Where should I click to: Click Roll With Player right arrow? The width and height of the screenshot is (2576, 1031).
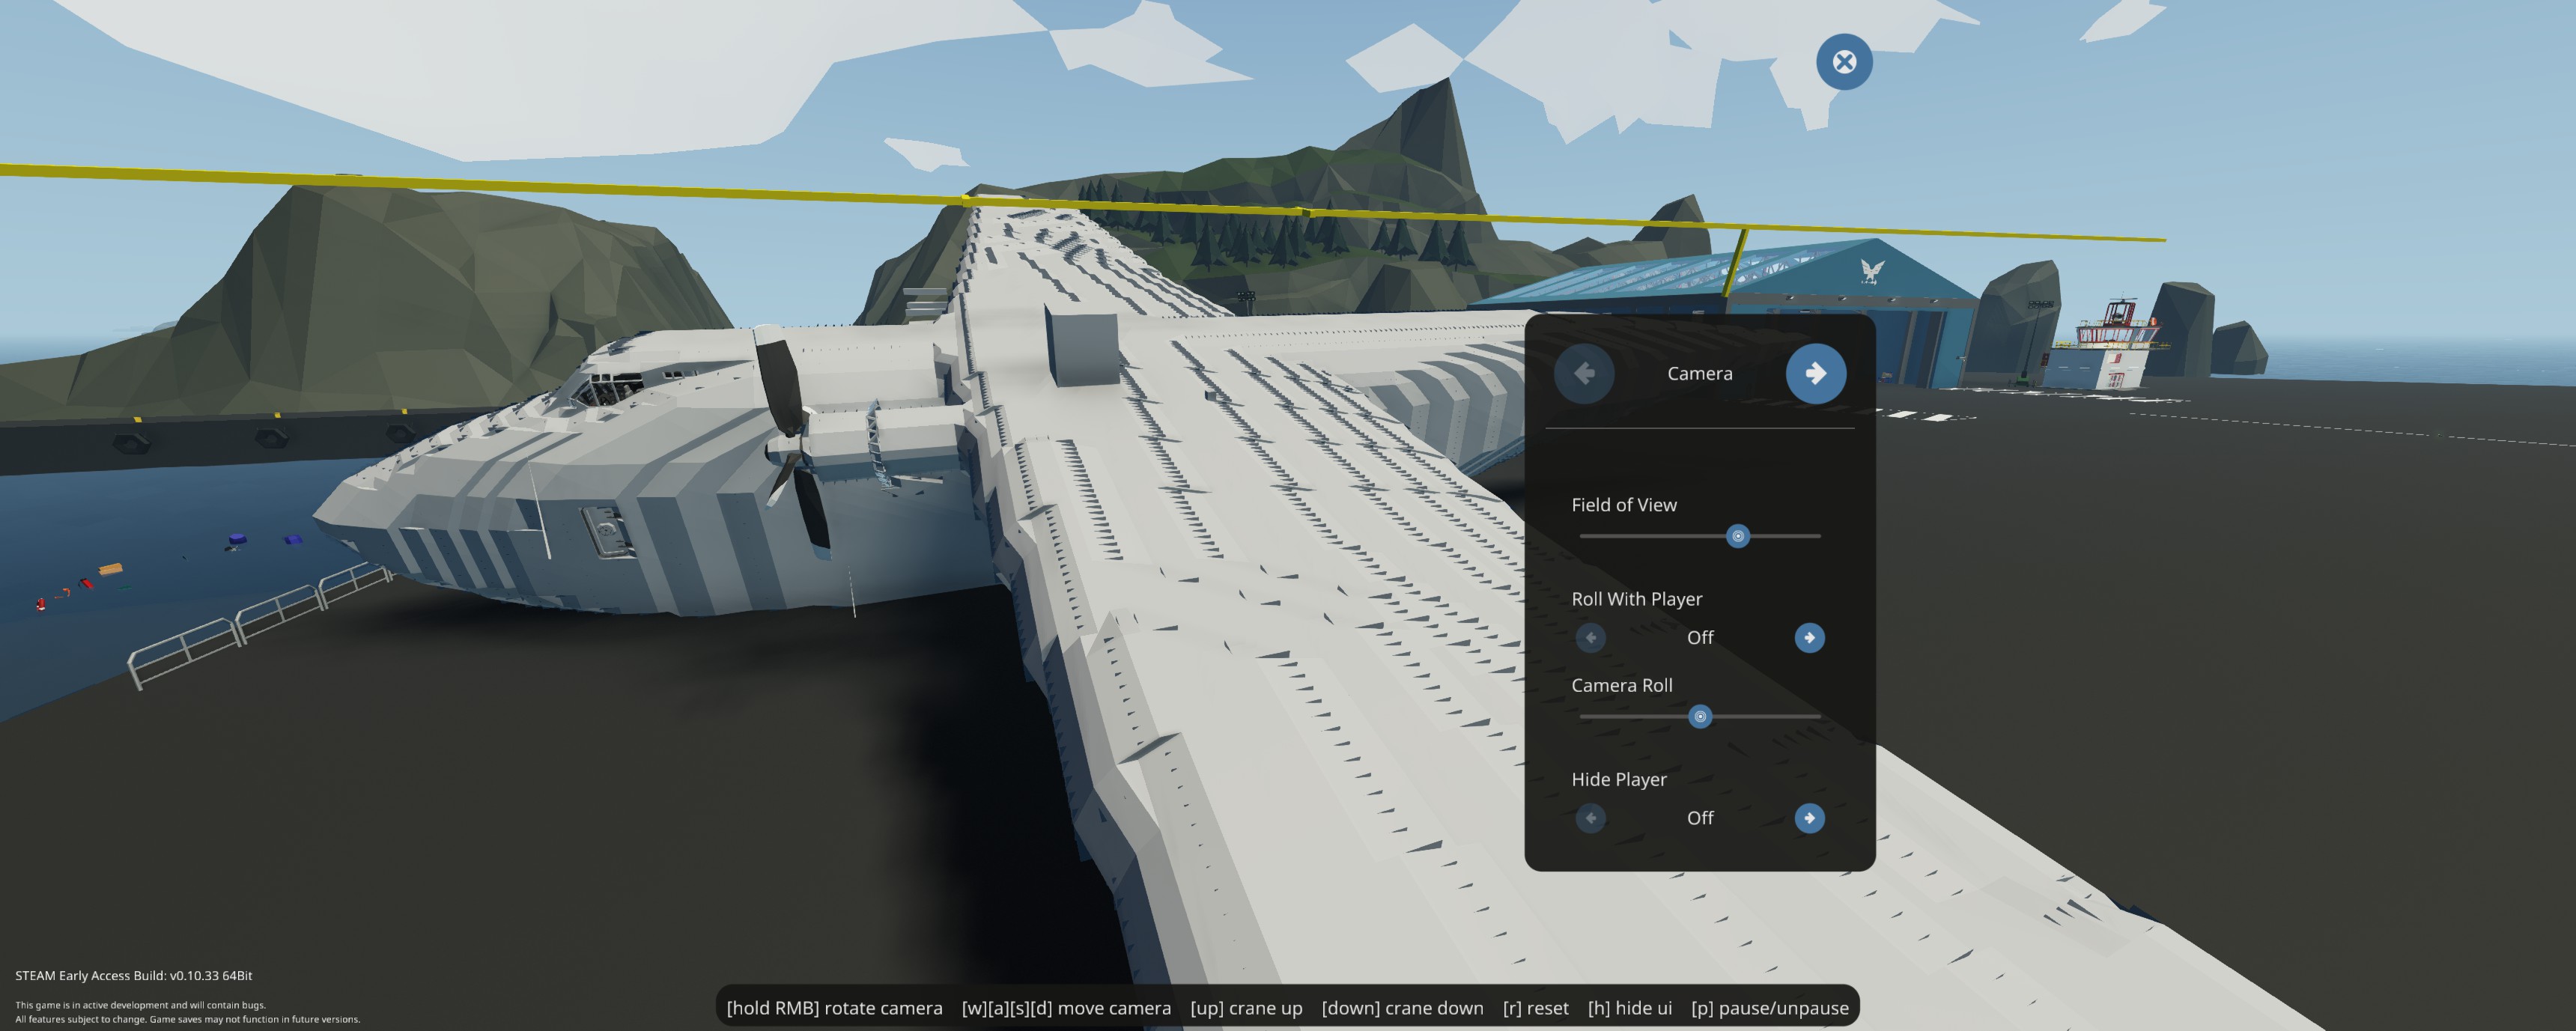coord(1809,637)
